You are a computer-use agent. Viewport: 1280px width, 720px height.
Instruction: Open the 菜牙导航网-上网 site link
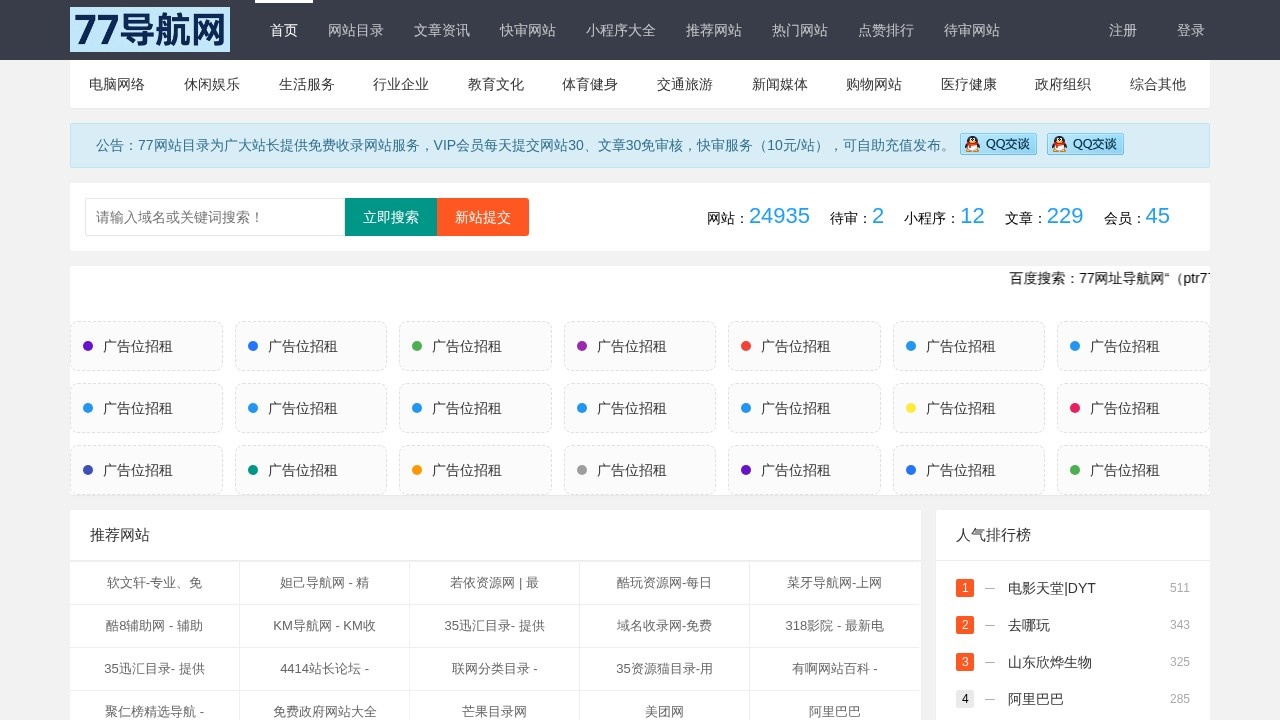tap(835, 583)
